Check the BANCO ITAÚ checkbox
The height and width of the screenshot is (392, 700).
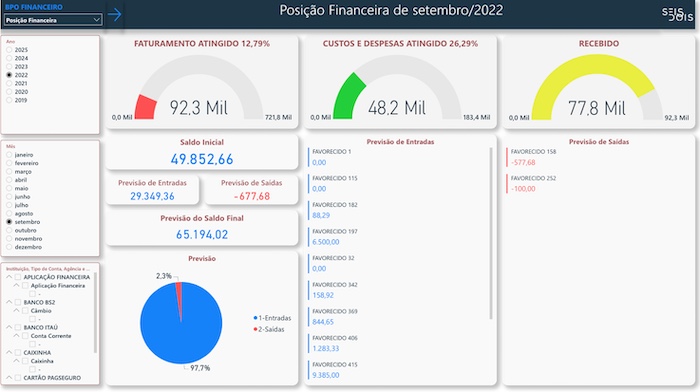[18, 327]
